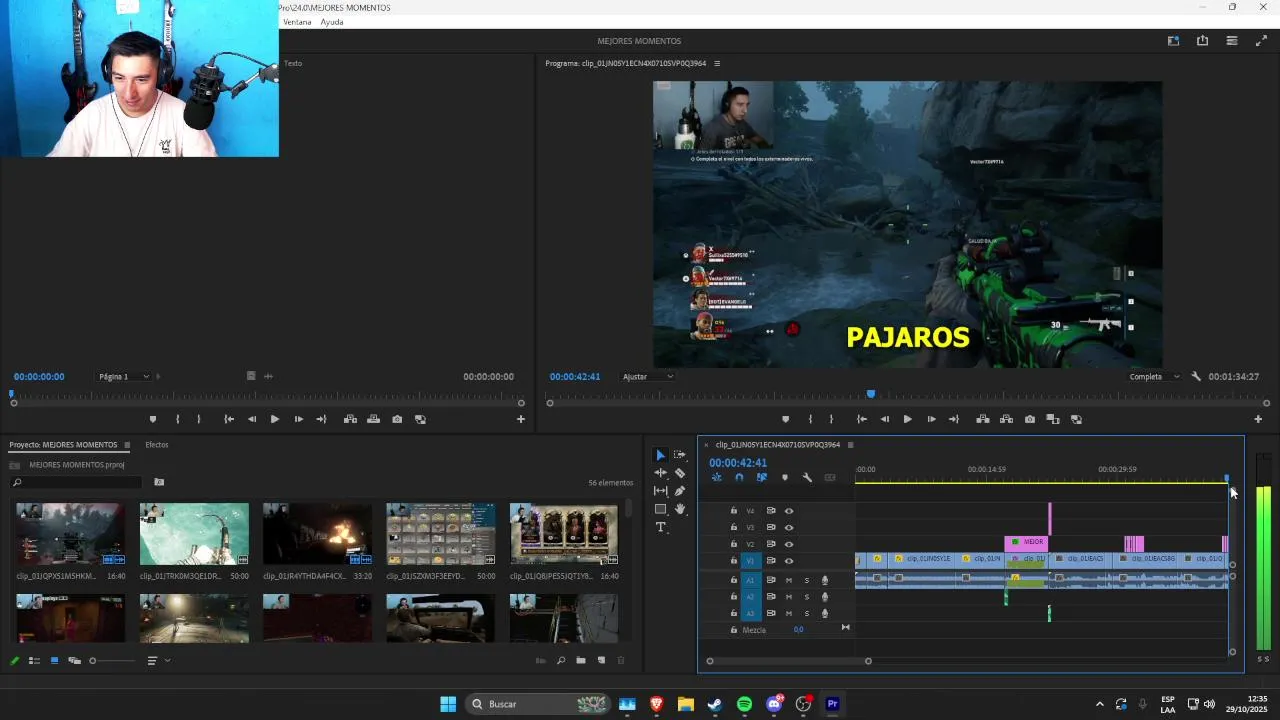Open Spotify from the taskbar
The width and height of the screenshot is (1280, 720).
click(745, 704)
